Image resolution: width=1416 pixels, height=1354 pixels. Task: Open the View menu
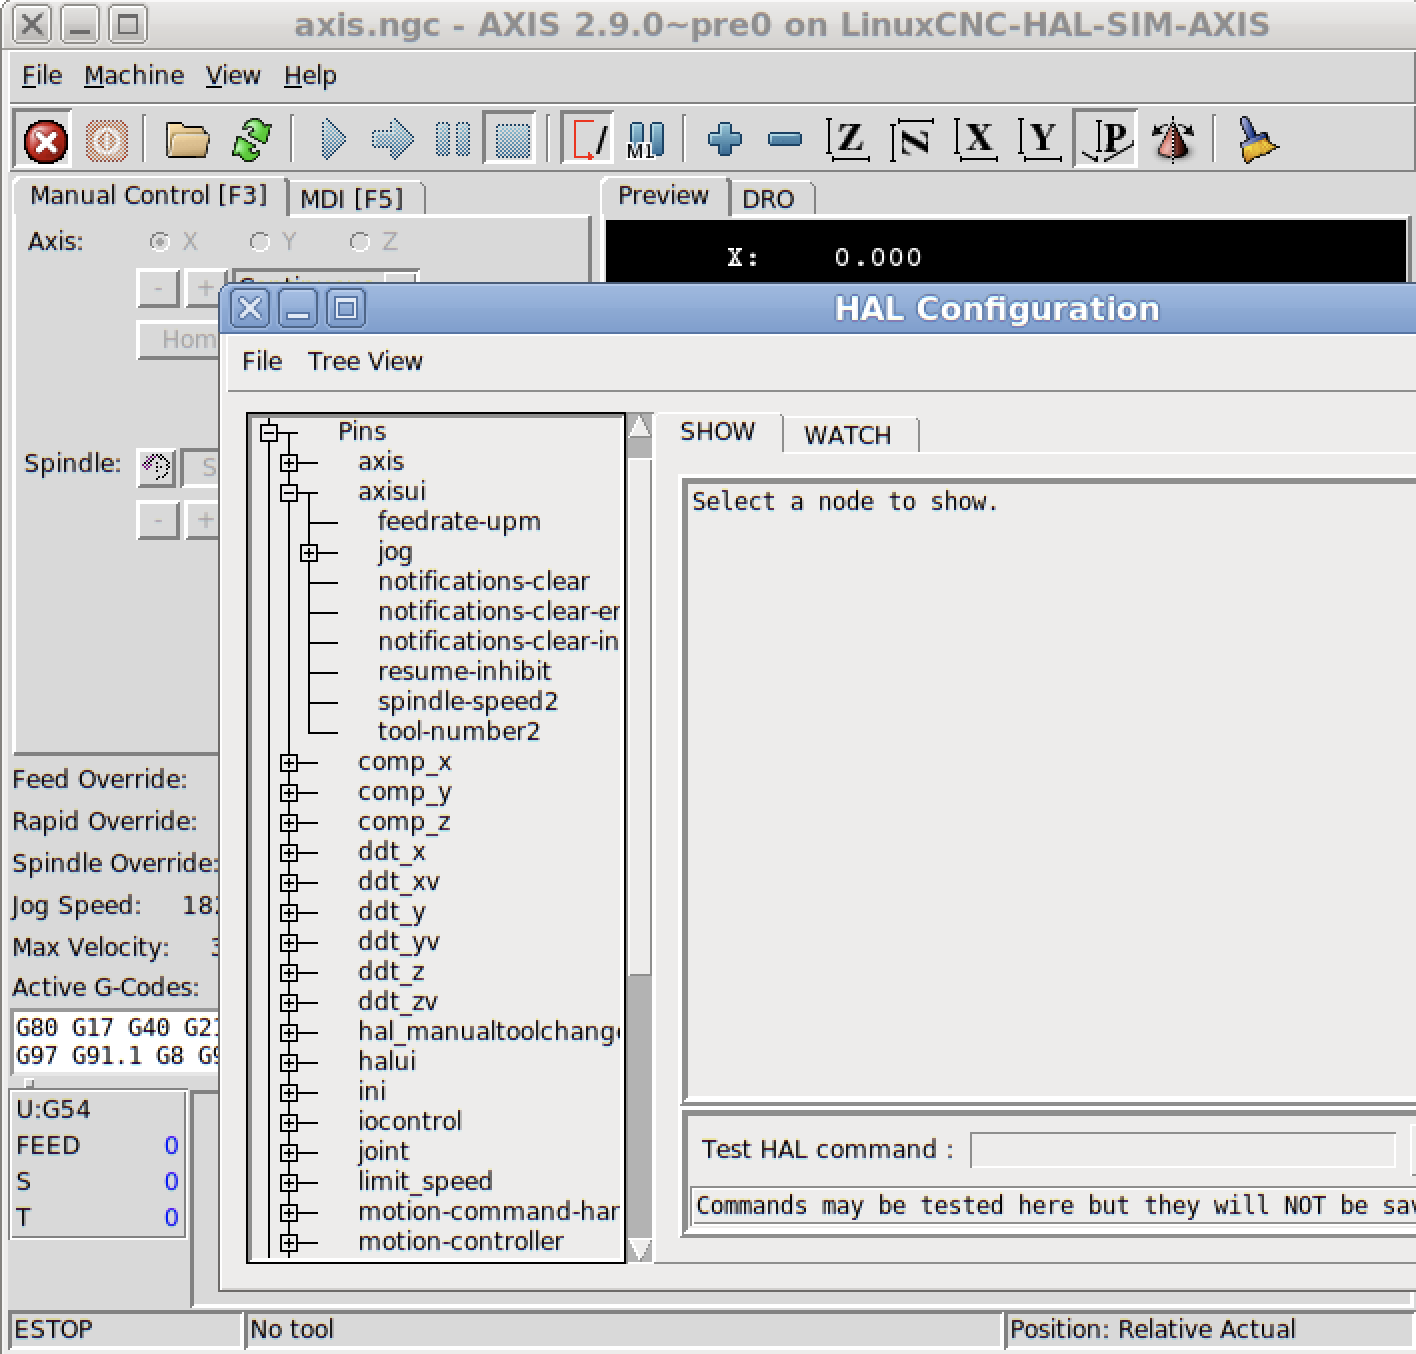pyautogui.click(x=233, y=76)
